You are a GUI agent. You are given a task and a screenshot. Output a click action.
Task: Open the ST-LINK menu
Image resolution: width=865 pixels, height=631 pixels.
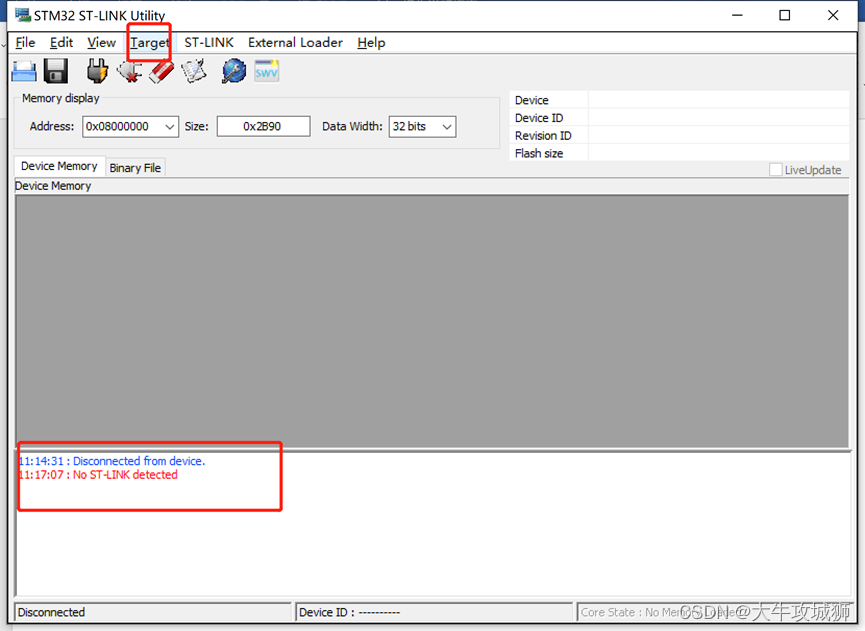209,42
